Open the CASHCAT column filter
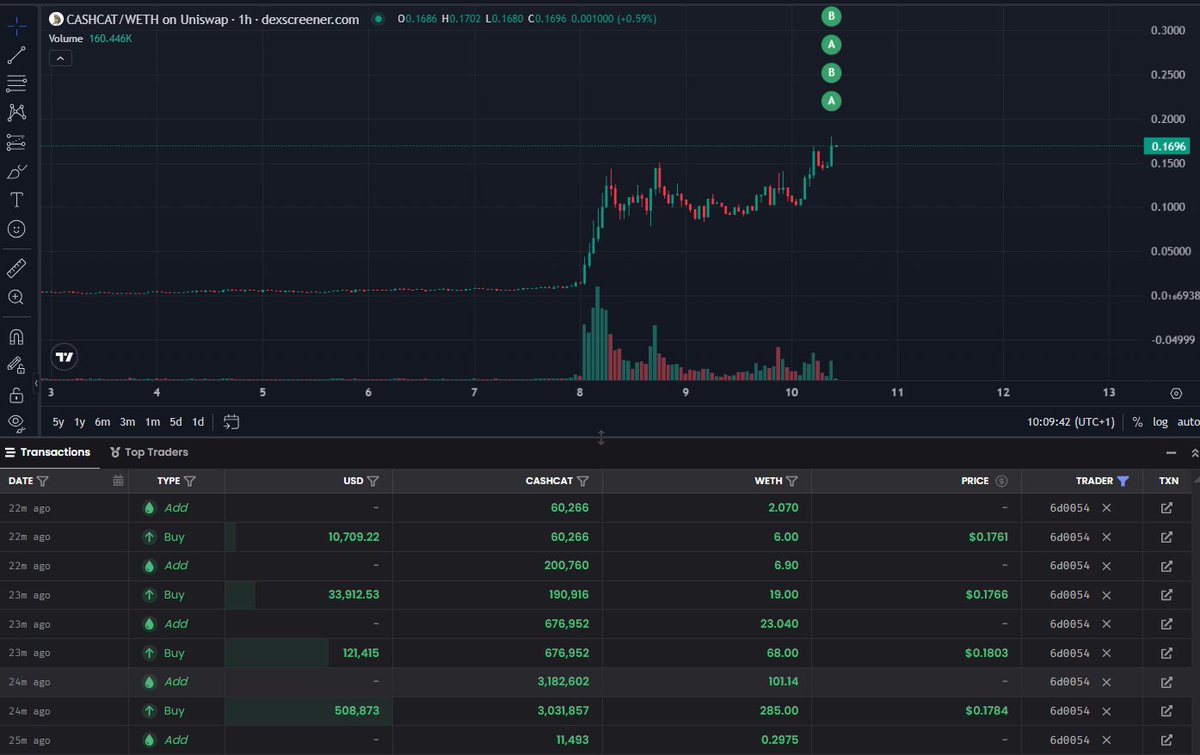Screen dimensions: 1200x755 pos(583,481)
